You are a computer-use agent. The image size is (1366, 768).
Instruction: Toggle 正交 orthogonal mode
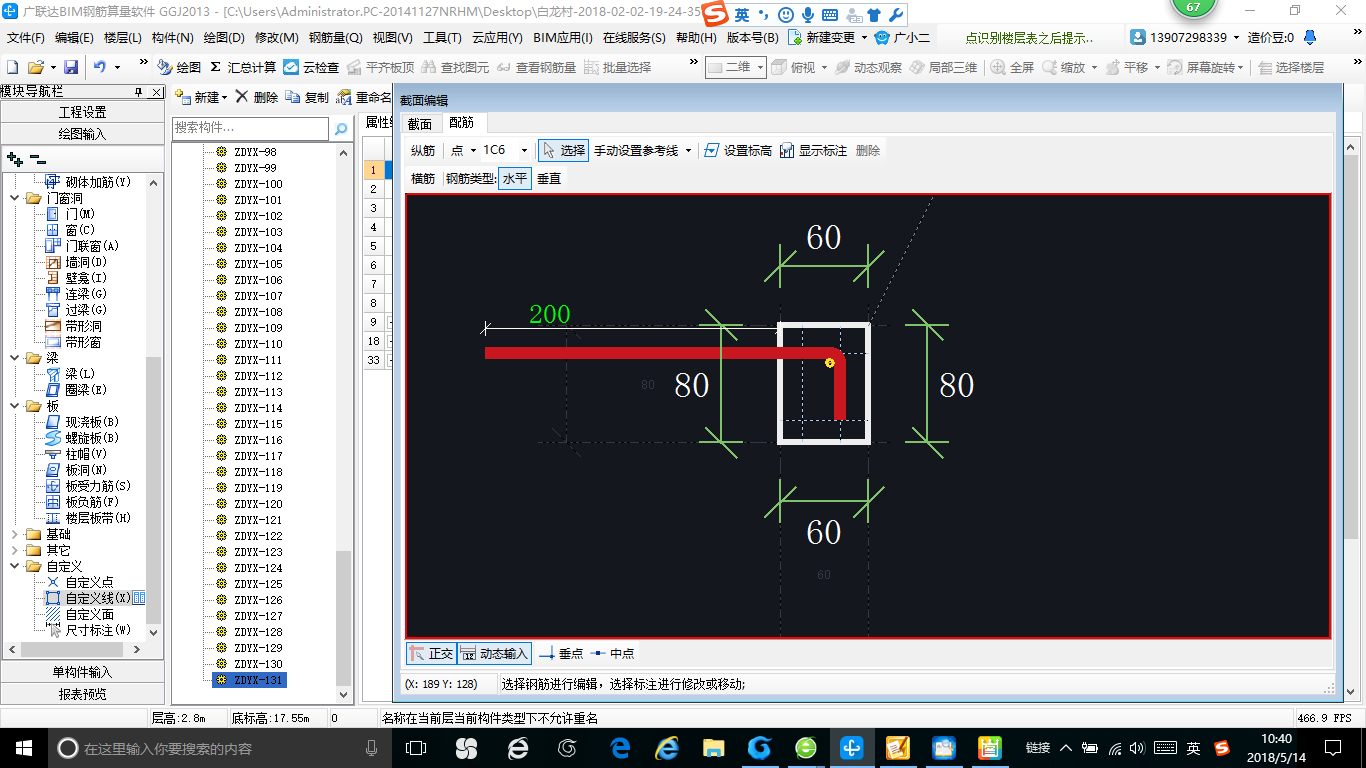(431, 653)
